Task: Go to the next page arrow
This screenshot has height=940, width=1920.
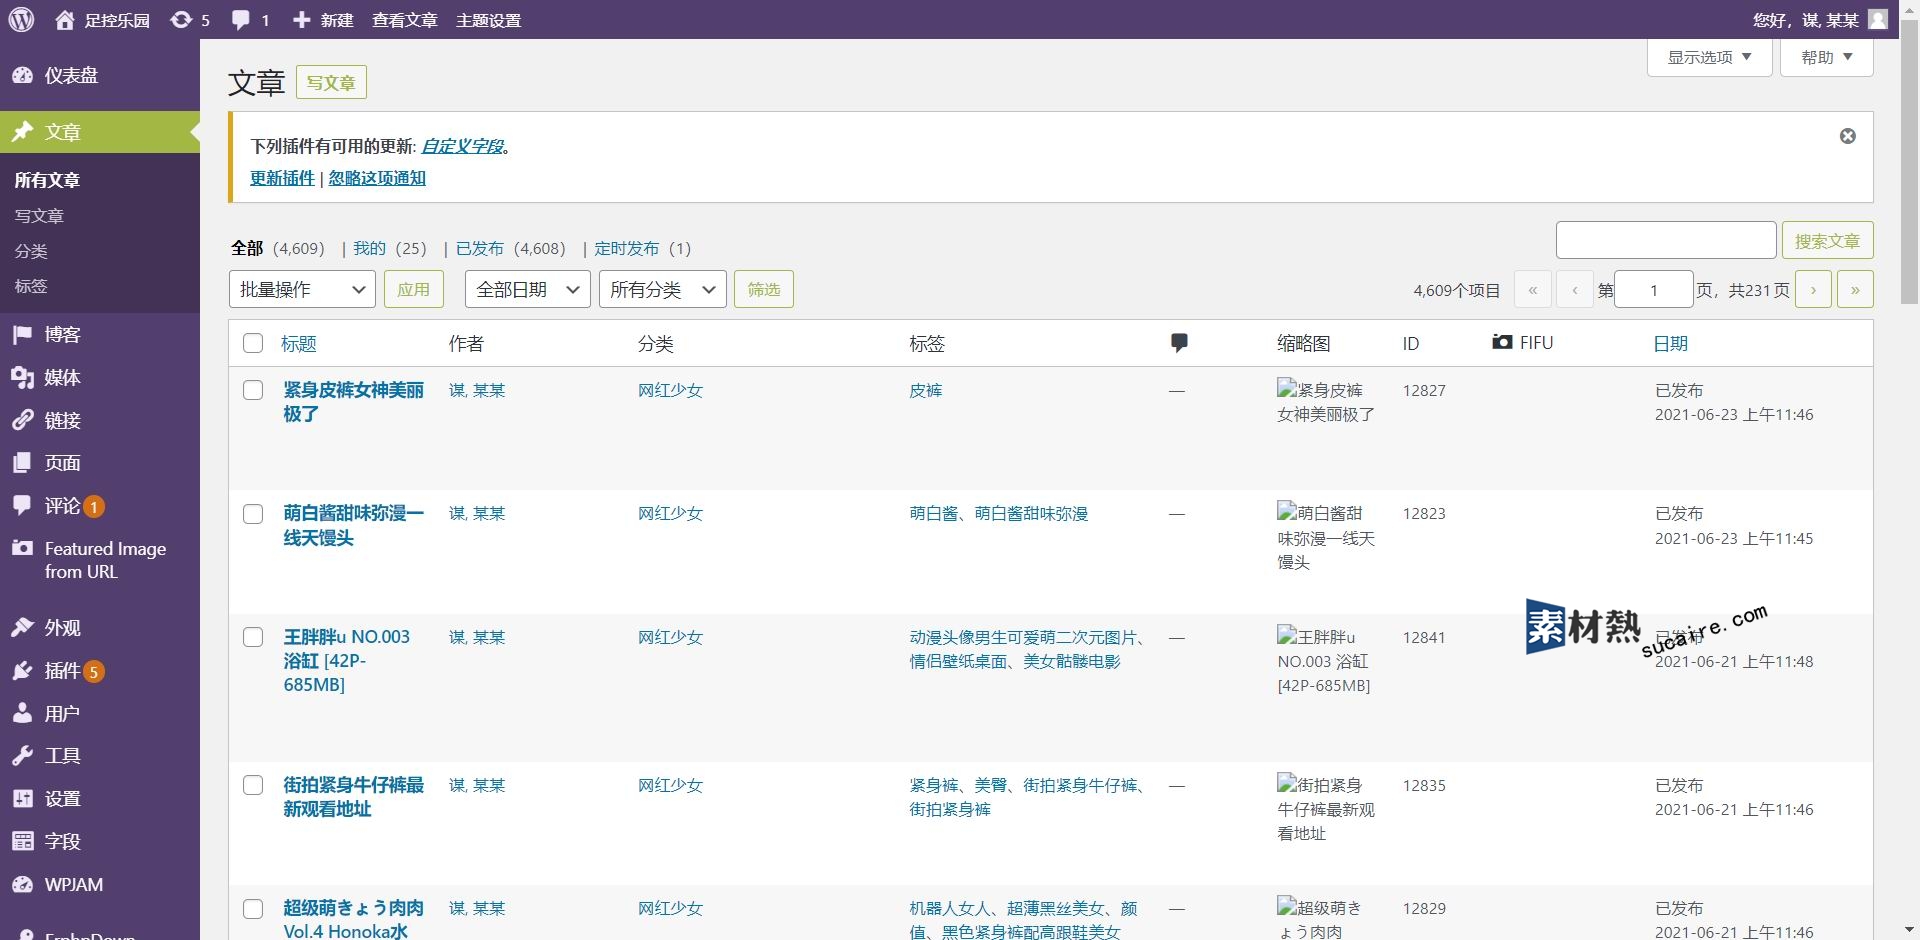Action: 1813,290
